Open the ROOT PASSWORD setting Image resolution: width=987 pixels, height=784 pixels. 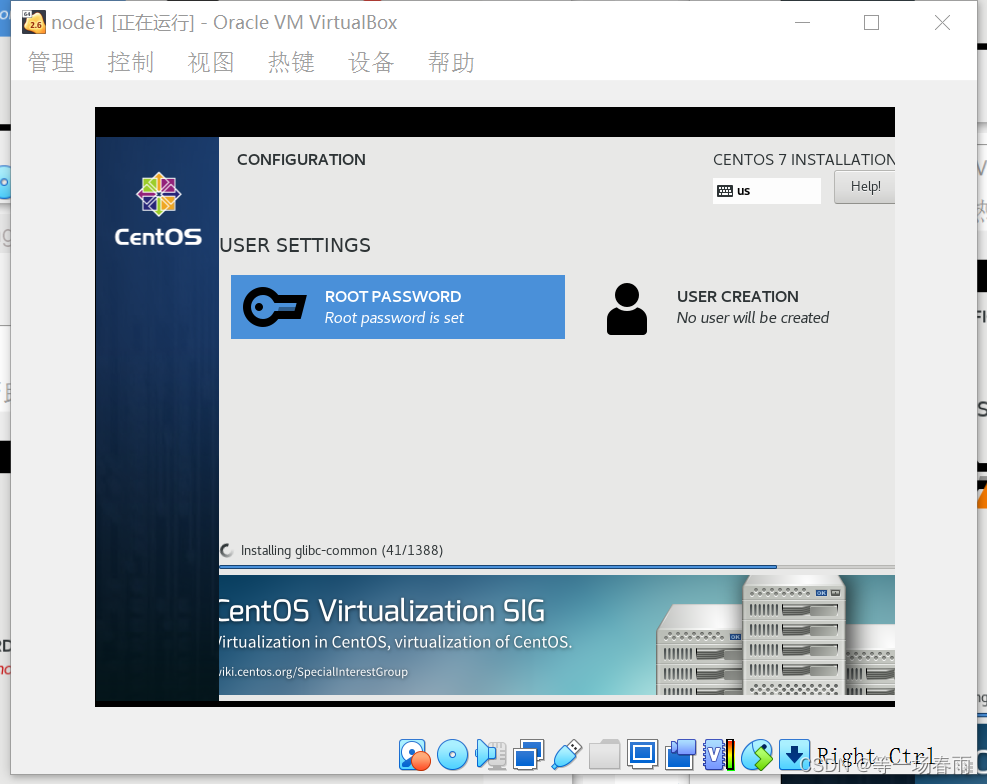(398, 307)
